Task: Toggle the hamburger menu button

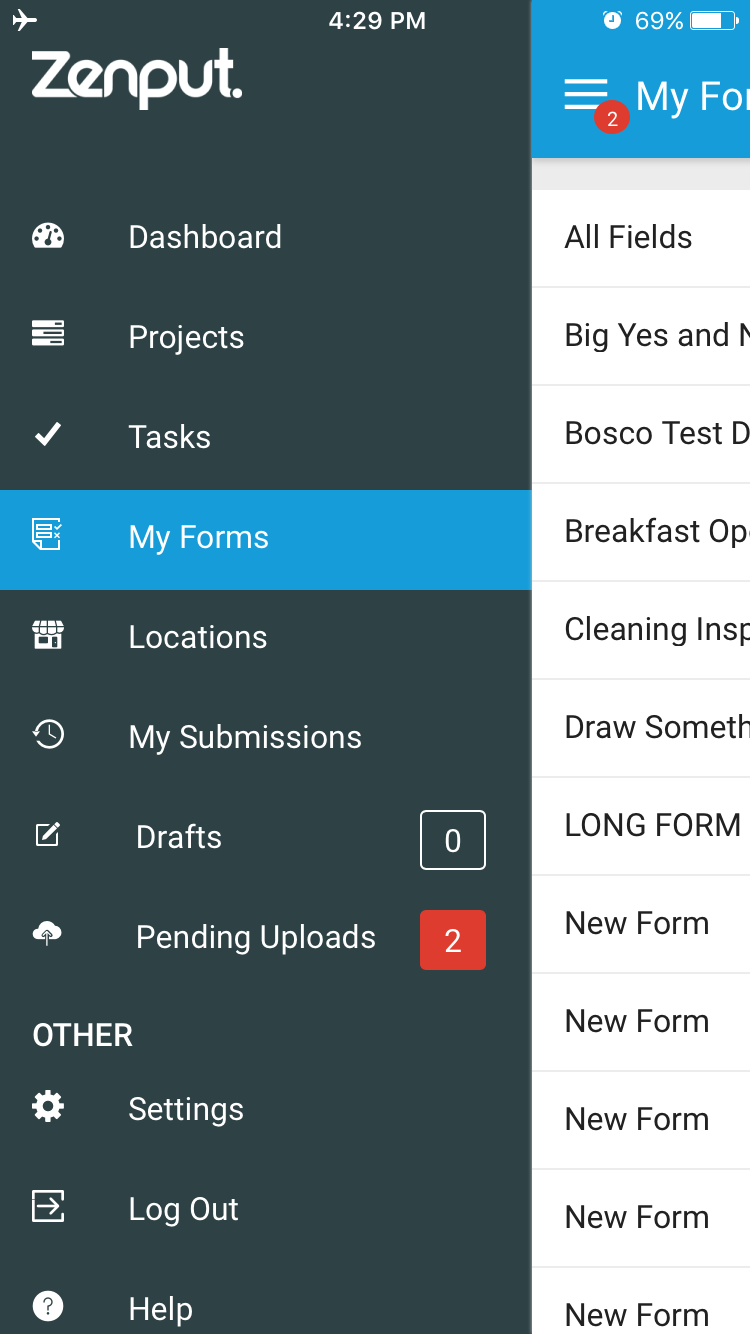Action: pyautogui.click(x=586, y=95)
